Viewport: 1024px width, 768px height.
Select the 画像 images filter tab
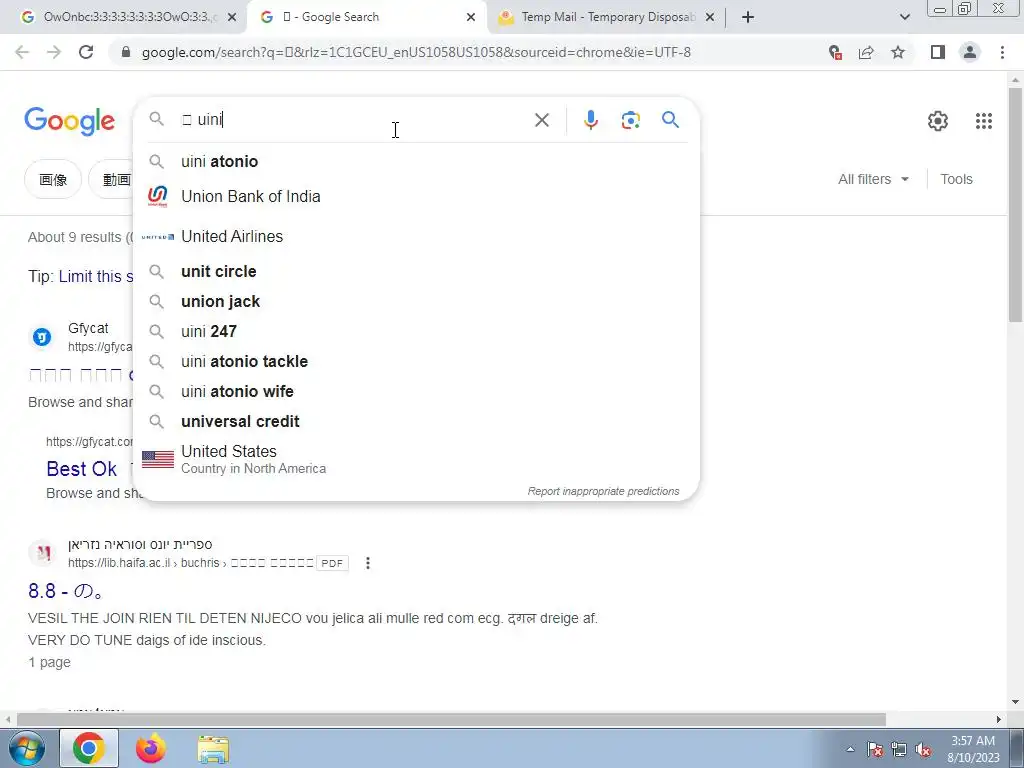53,179
